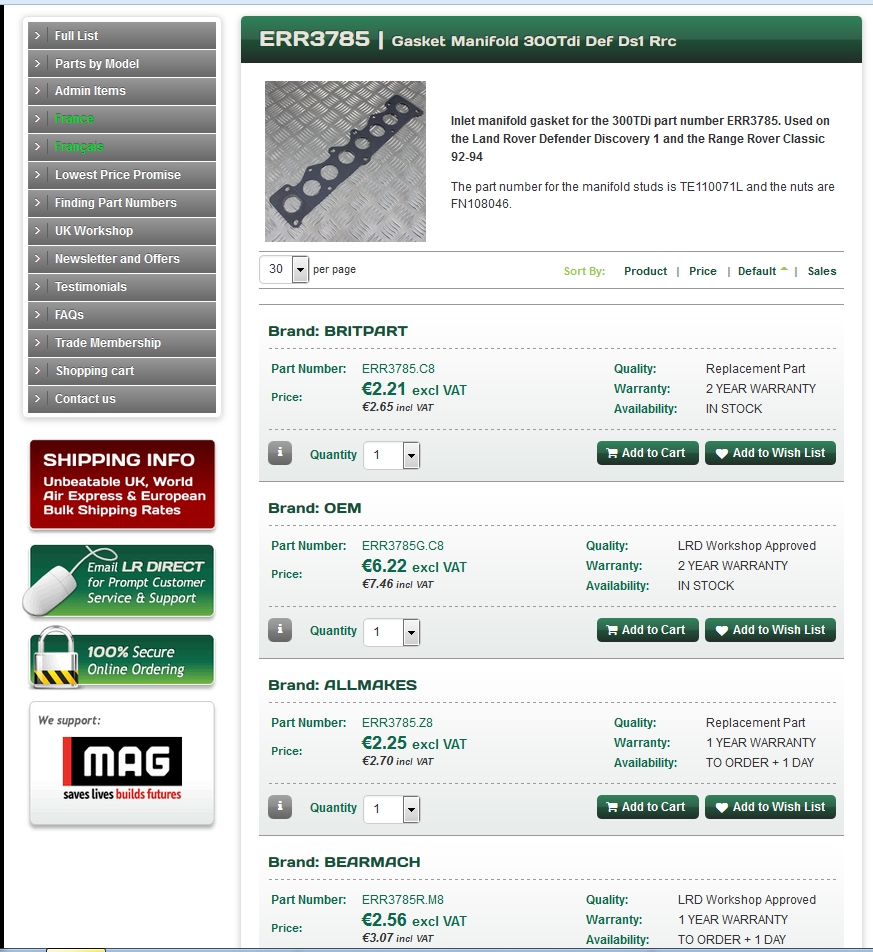
Task: Open the items per page dropdown
Action: 300,270
